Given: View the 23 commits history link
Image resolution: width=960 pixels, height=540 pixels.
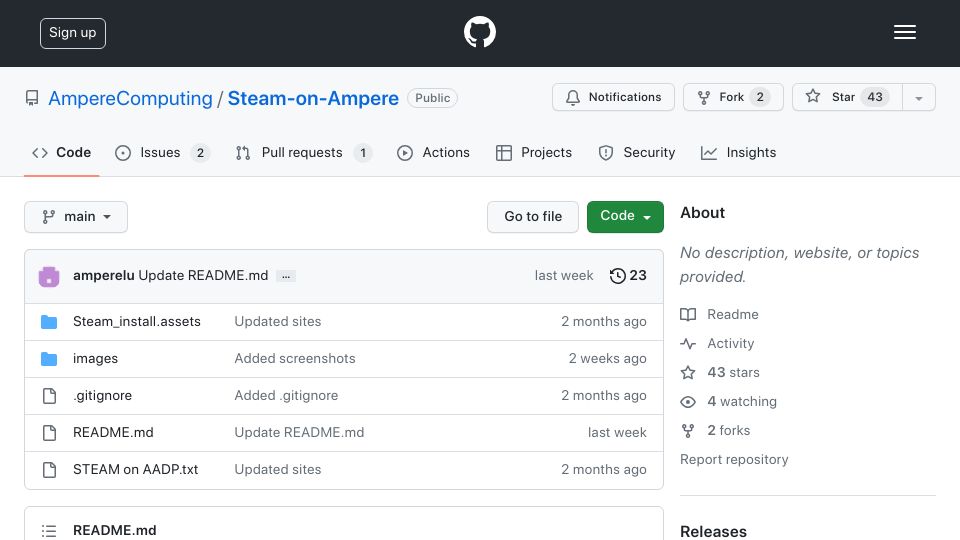Looking at the screenshot, I should pos(628,276).
